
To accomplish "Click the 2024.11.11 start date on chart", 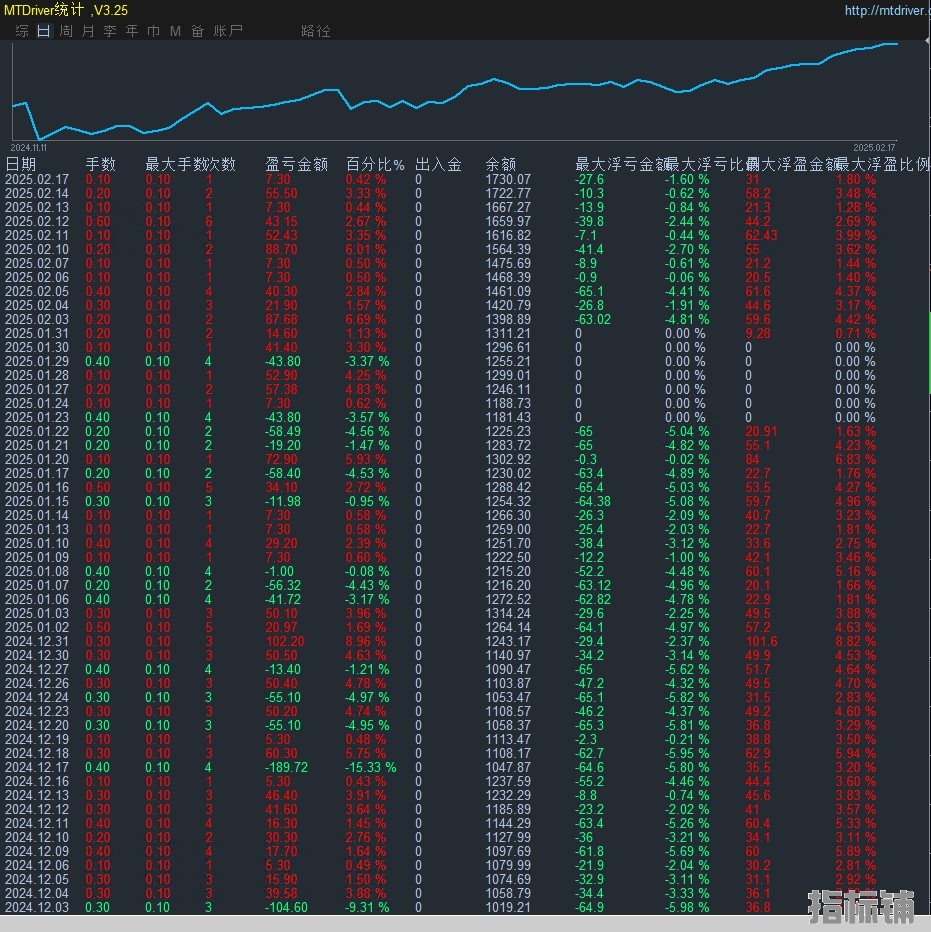I will (30, 147).
